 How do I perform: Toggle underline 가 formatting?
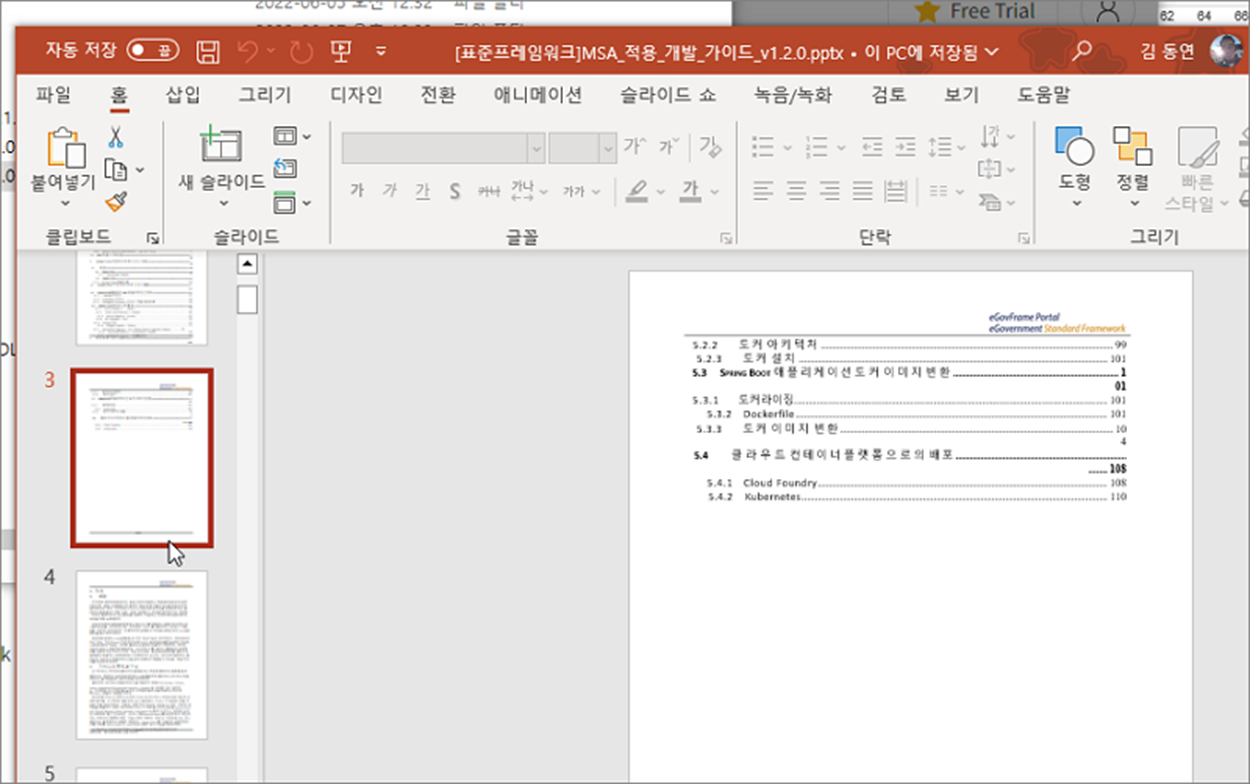tap(422, 191)
